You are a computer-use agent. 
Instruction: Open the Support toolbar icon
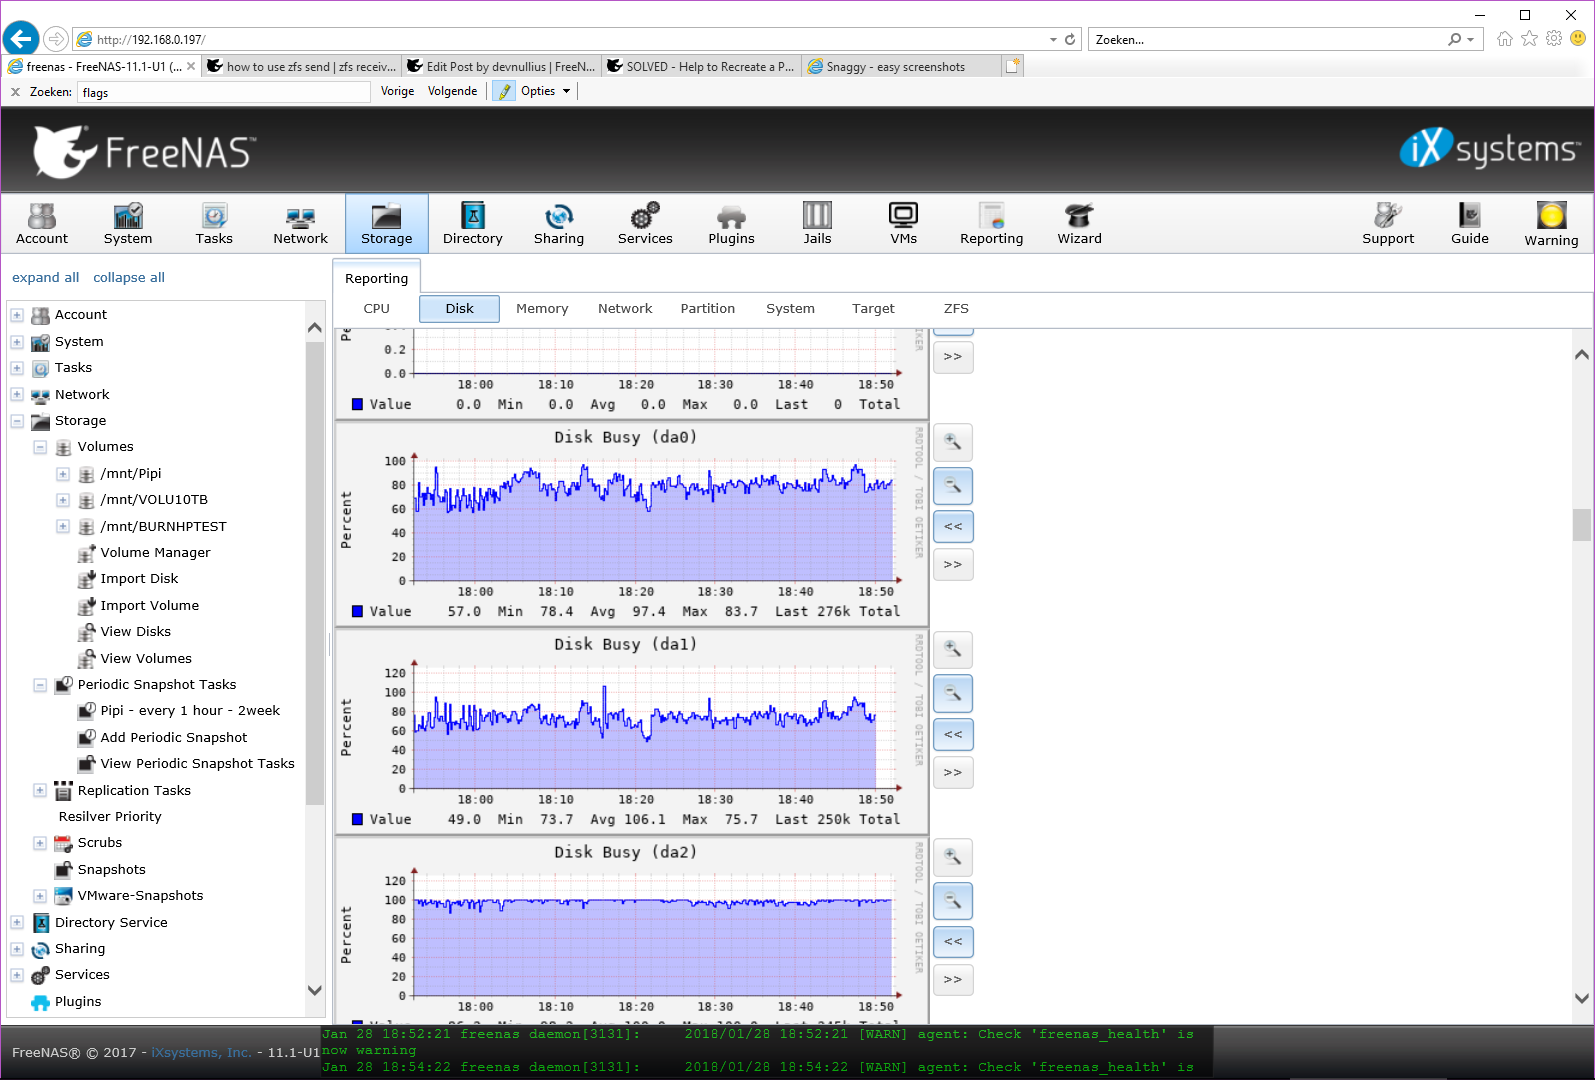[1388, 223]
